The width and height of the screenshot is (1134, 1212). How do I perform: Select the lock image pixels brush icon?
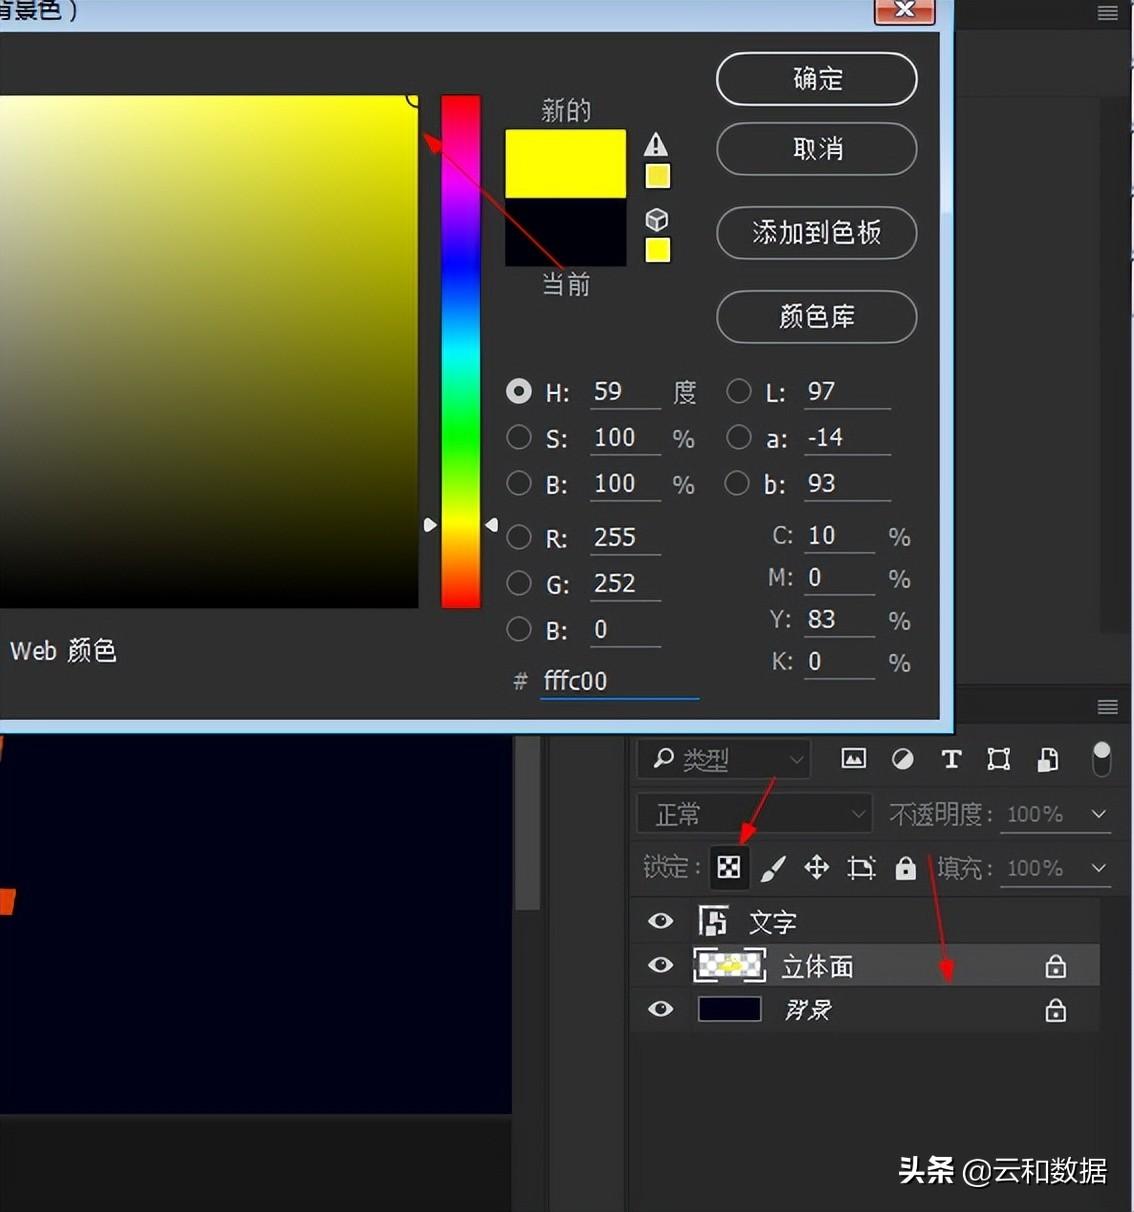click(x=772, y=868)
